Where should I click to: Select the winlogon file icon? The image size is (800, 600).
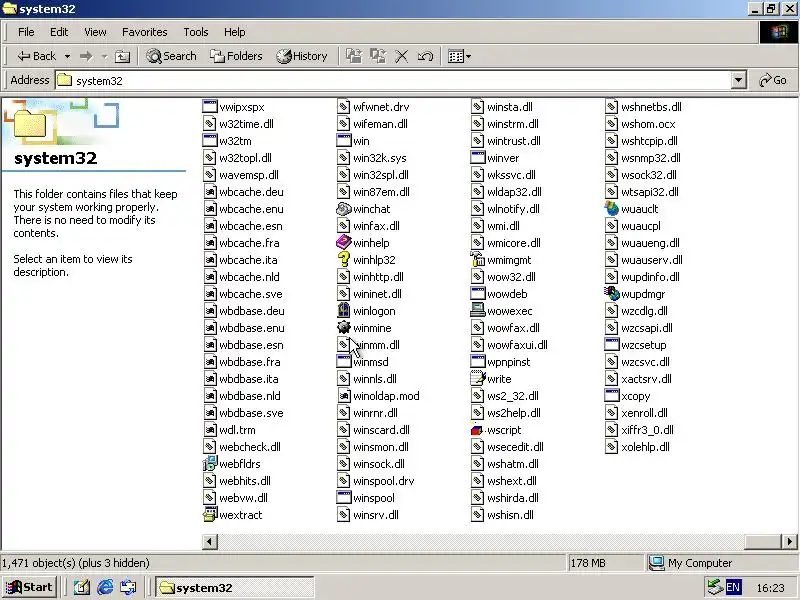point(344,311)
